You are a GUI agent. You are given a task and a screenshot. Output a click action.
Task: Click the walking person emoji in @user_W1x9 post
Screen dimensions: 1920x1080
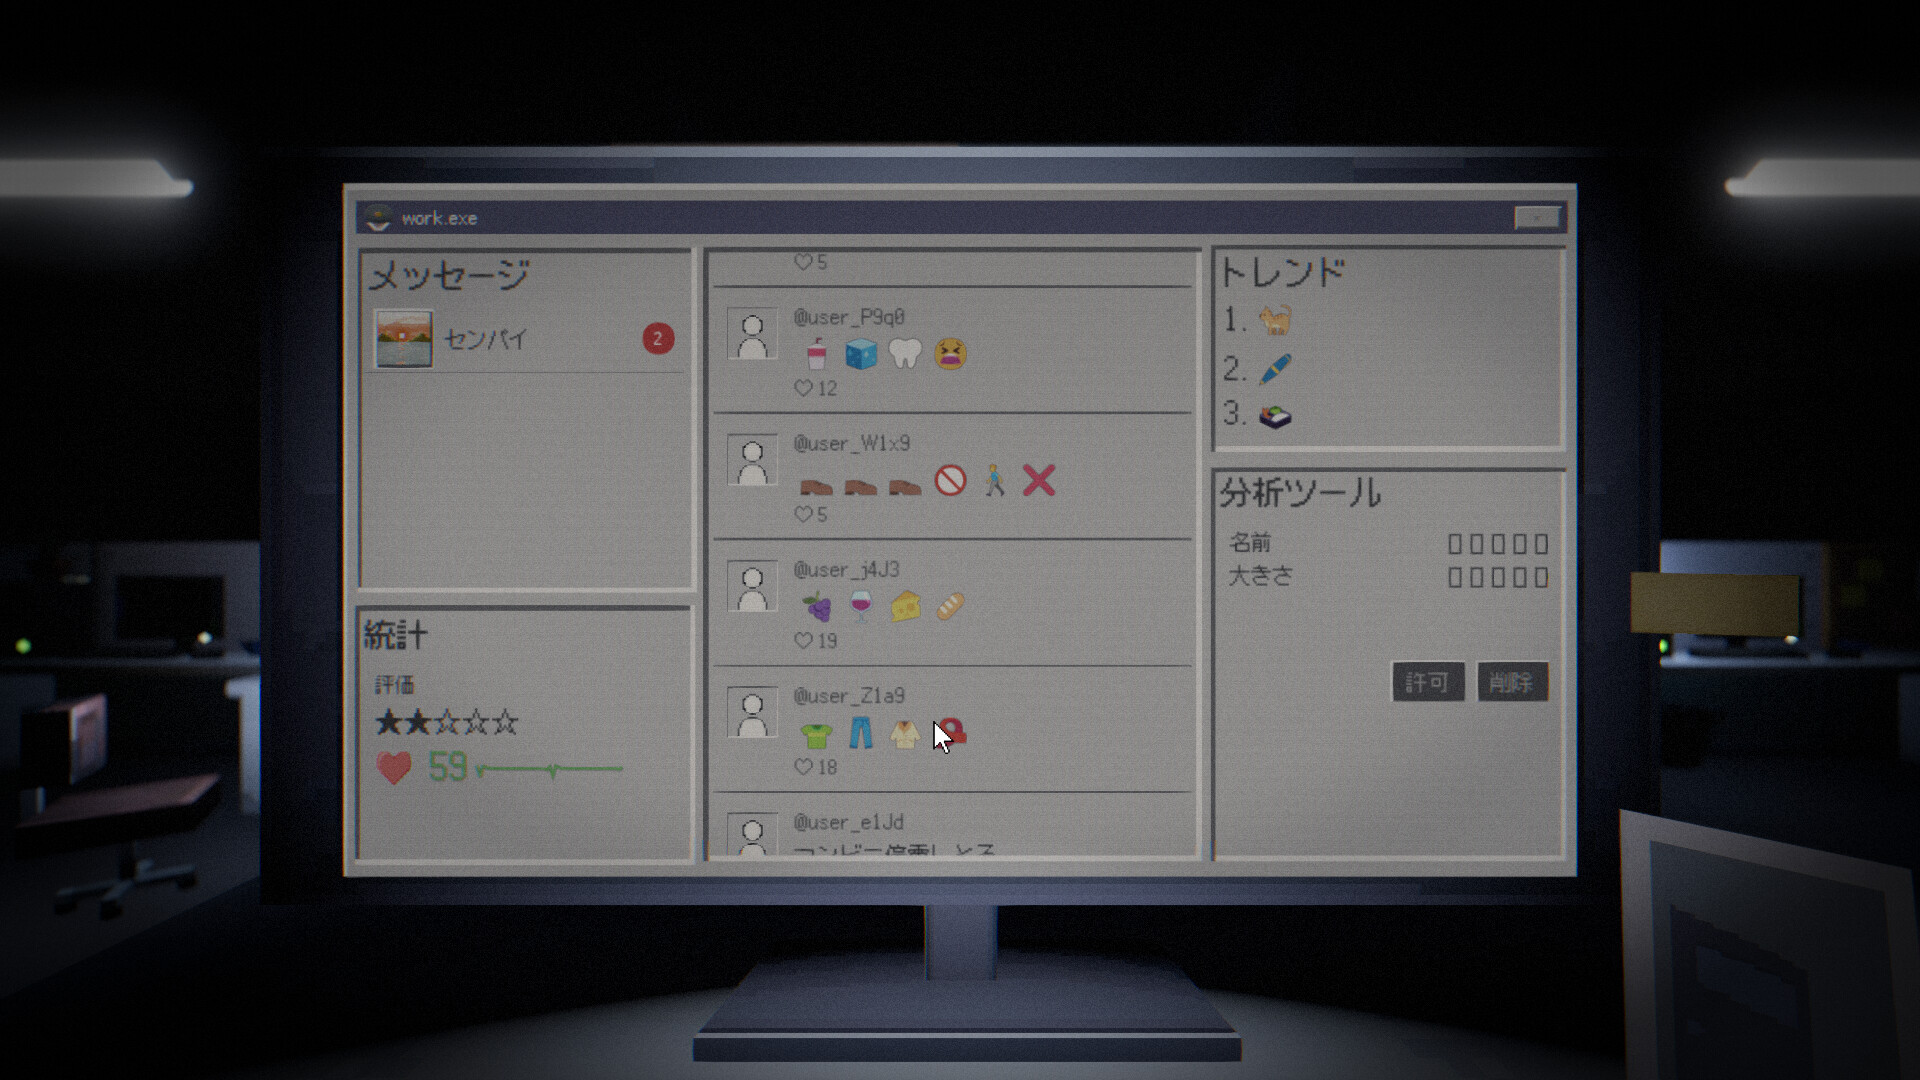point(994,480)
